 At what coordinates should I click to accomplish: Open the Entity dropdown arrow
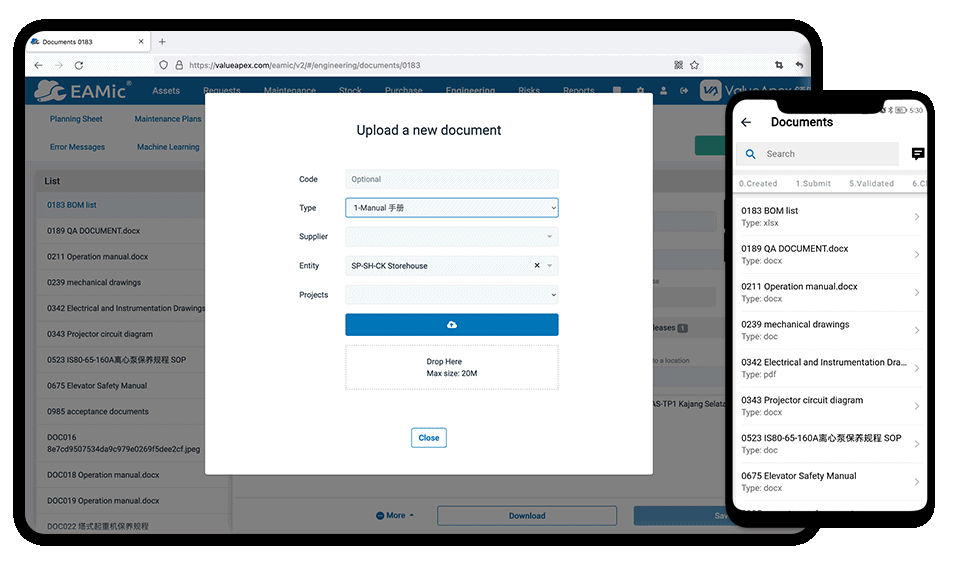[550, 265]
